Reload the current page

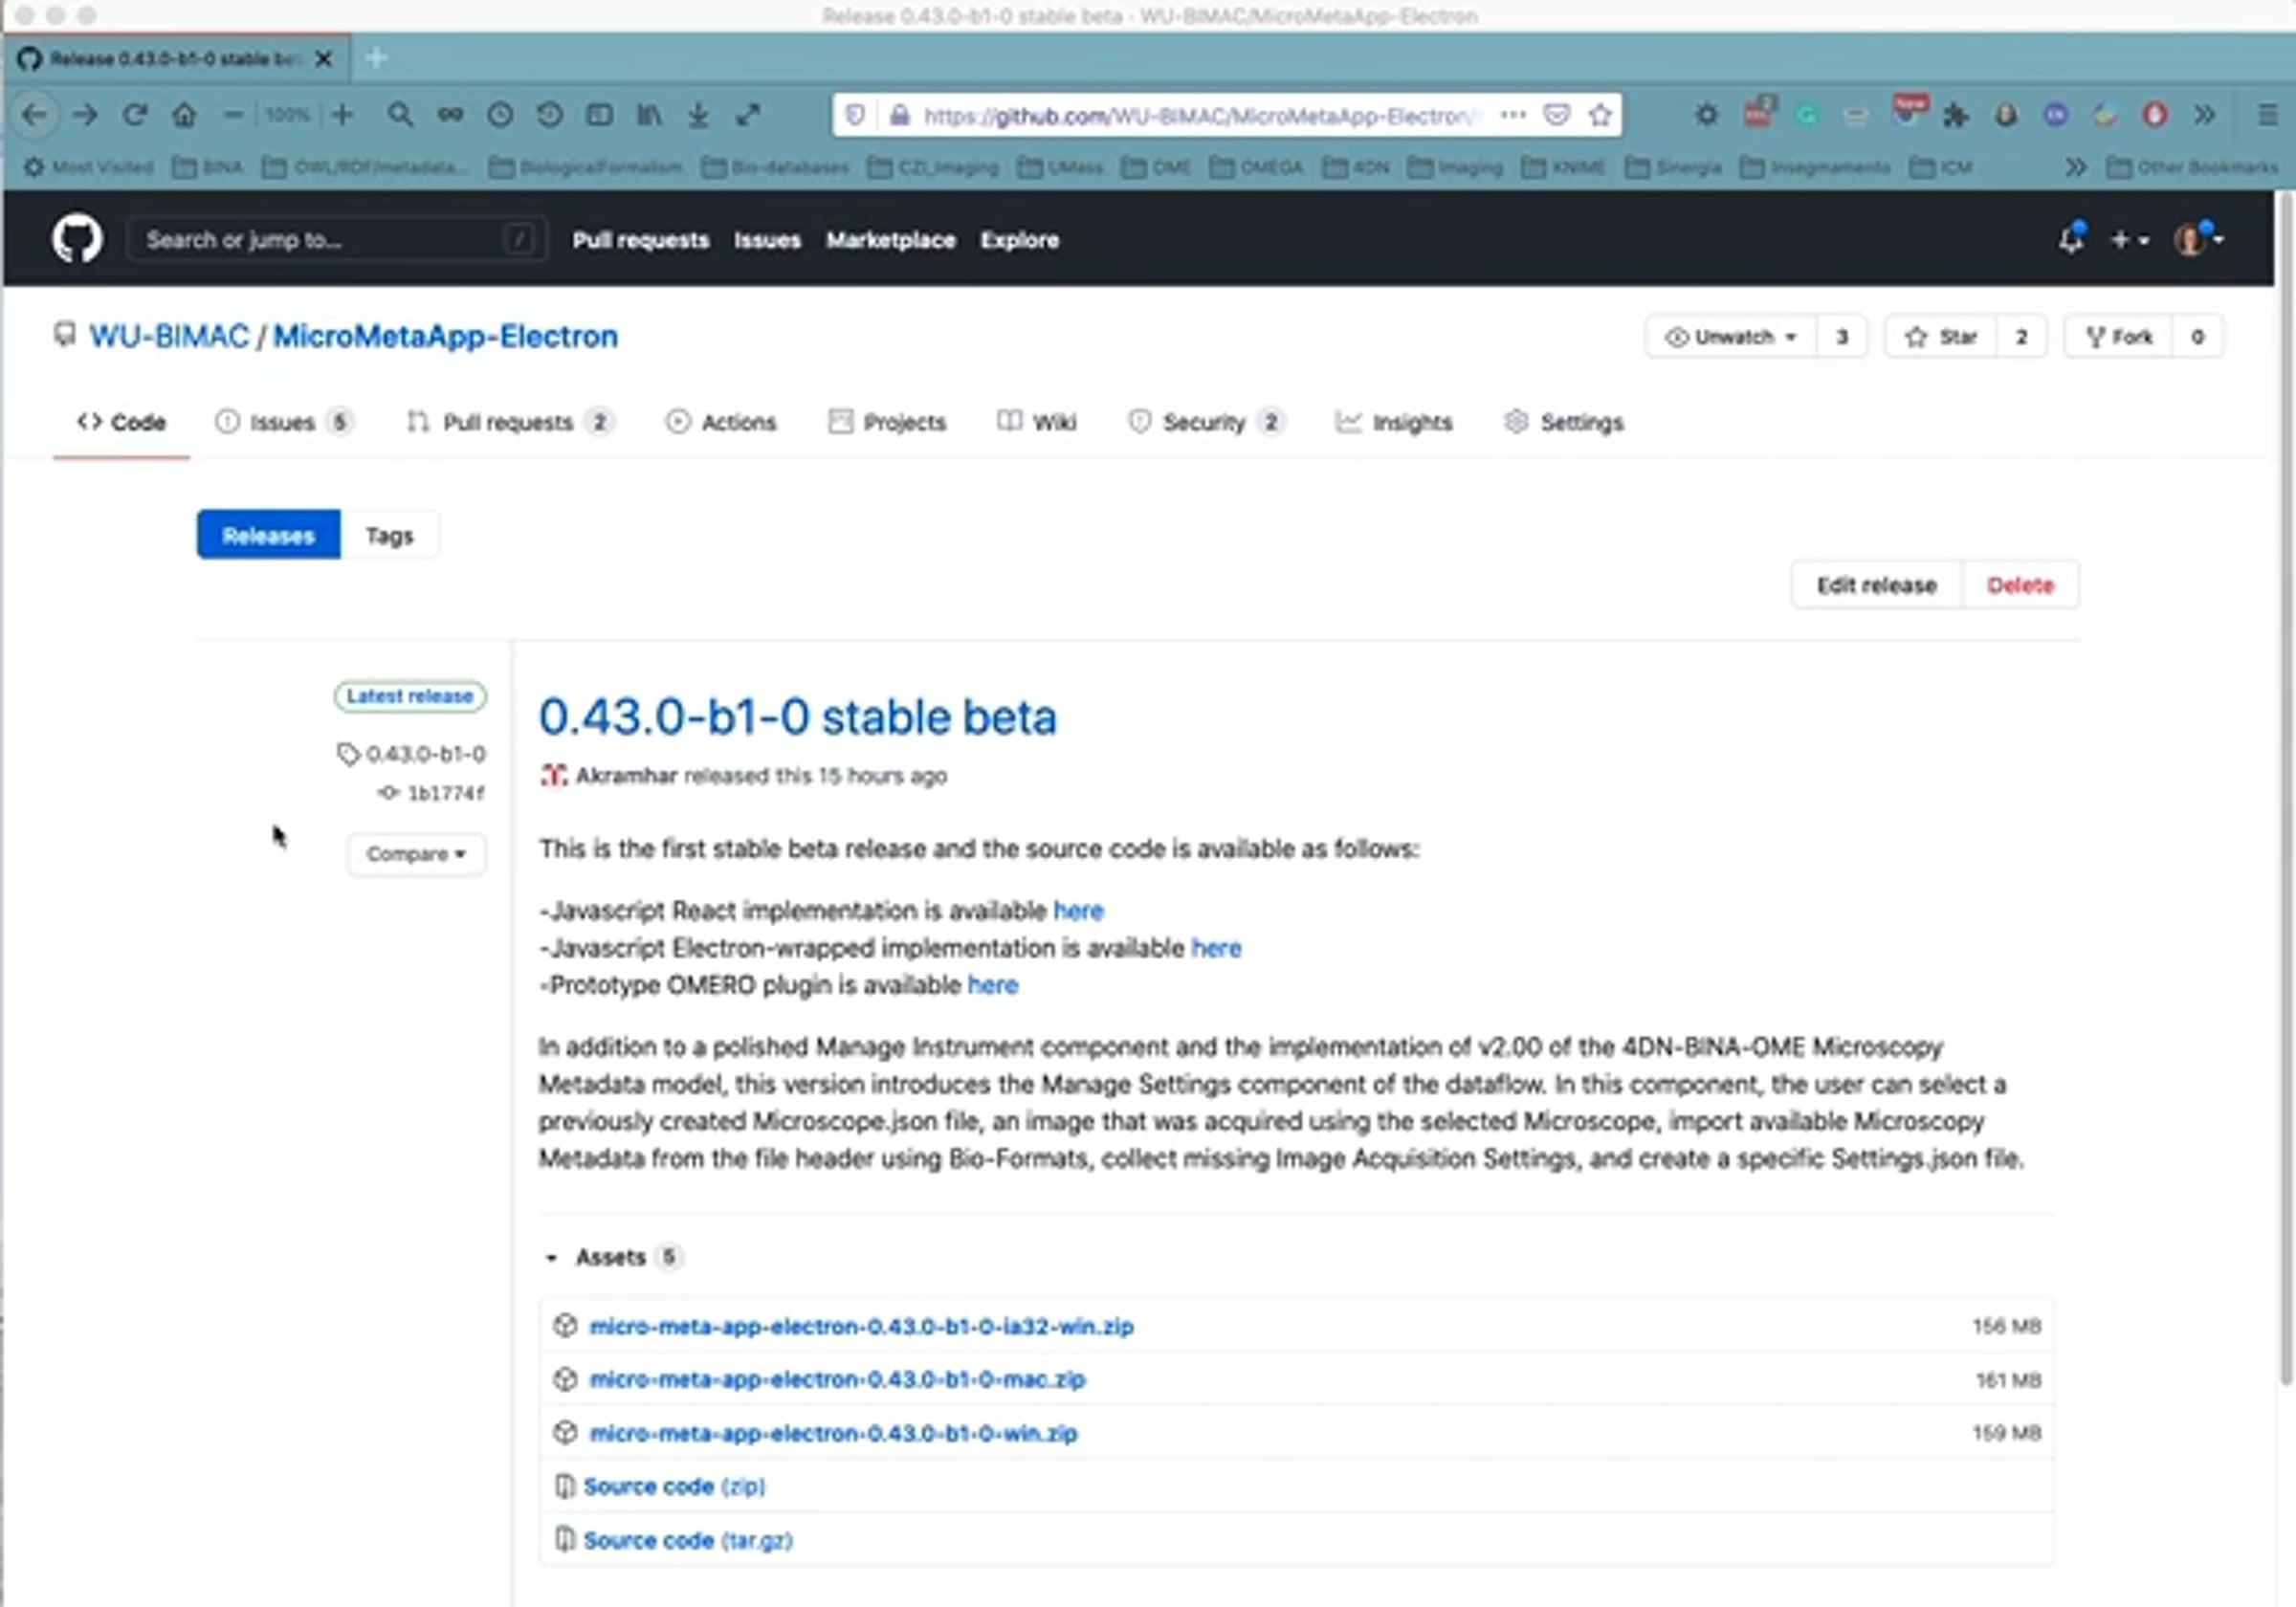[135, 115]
